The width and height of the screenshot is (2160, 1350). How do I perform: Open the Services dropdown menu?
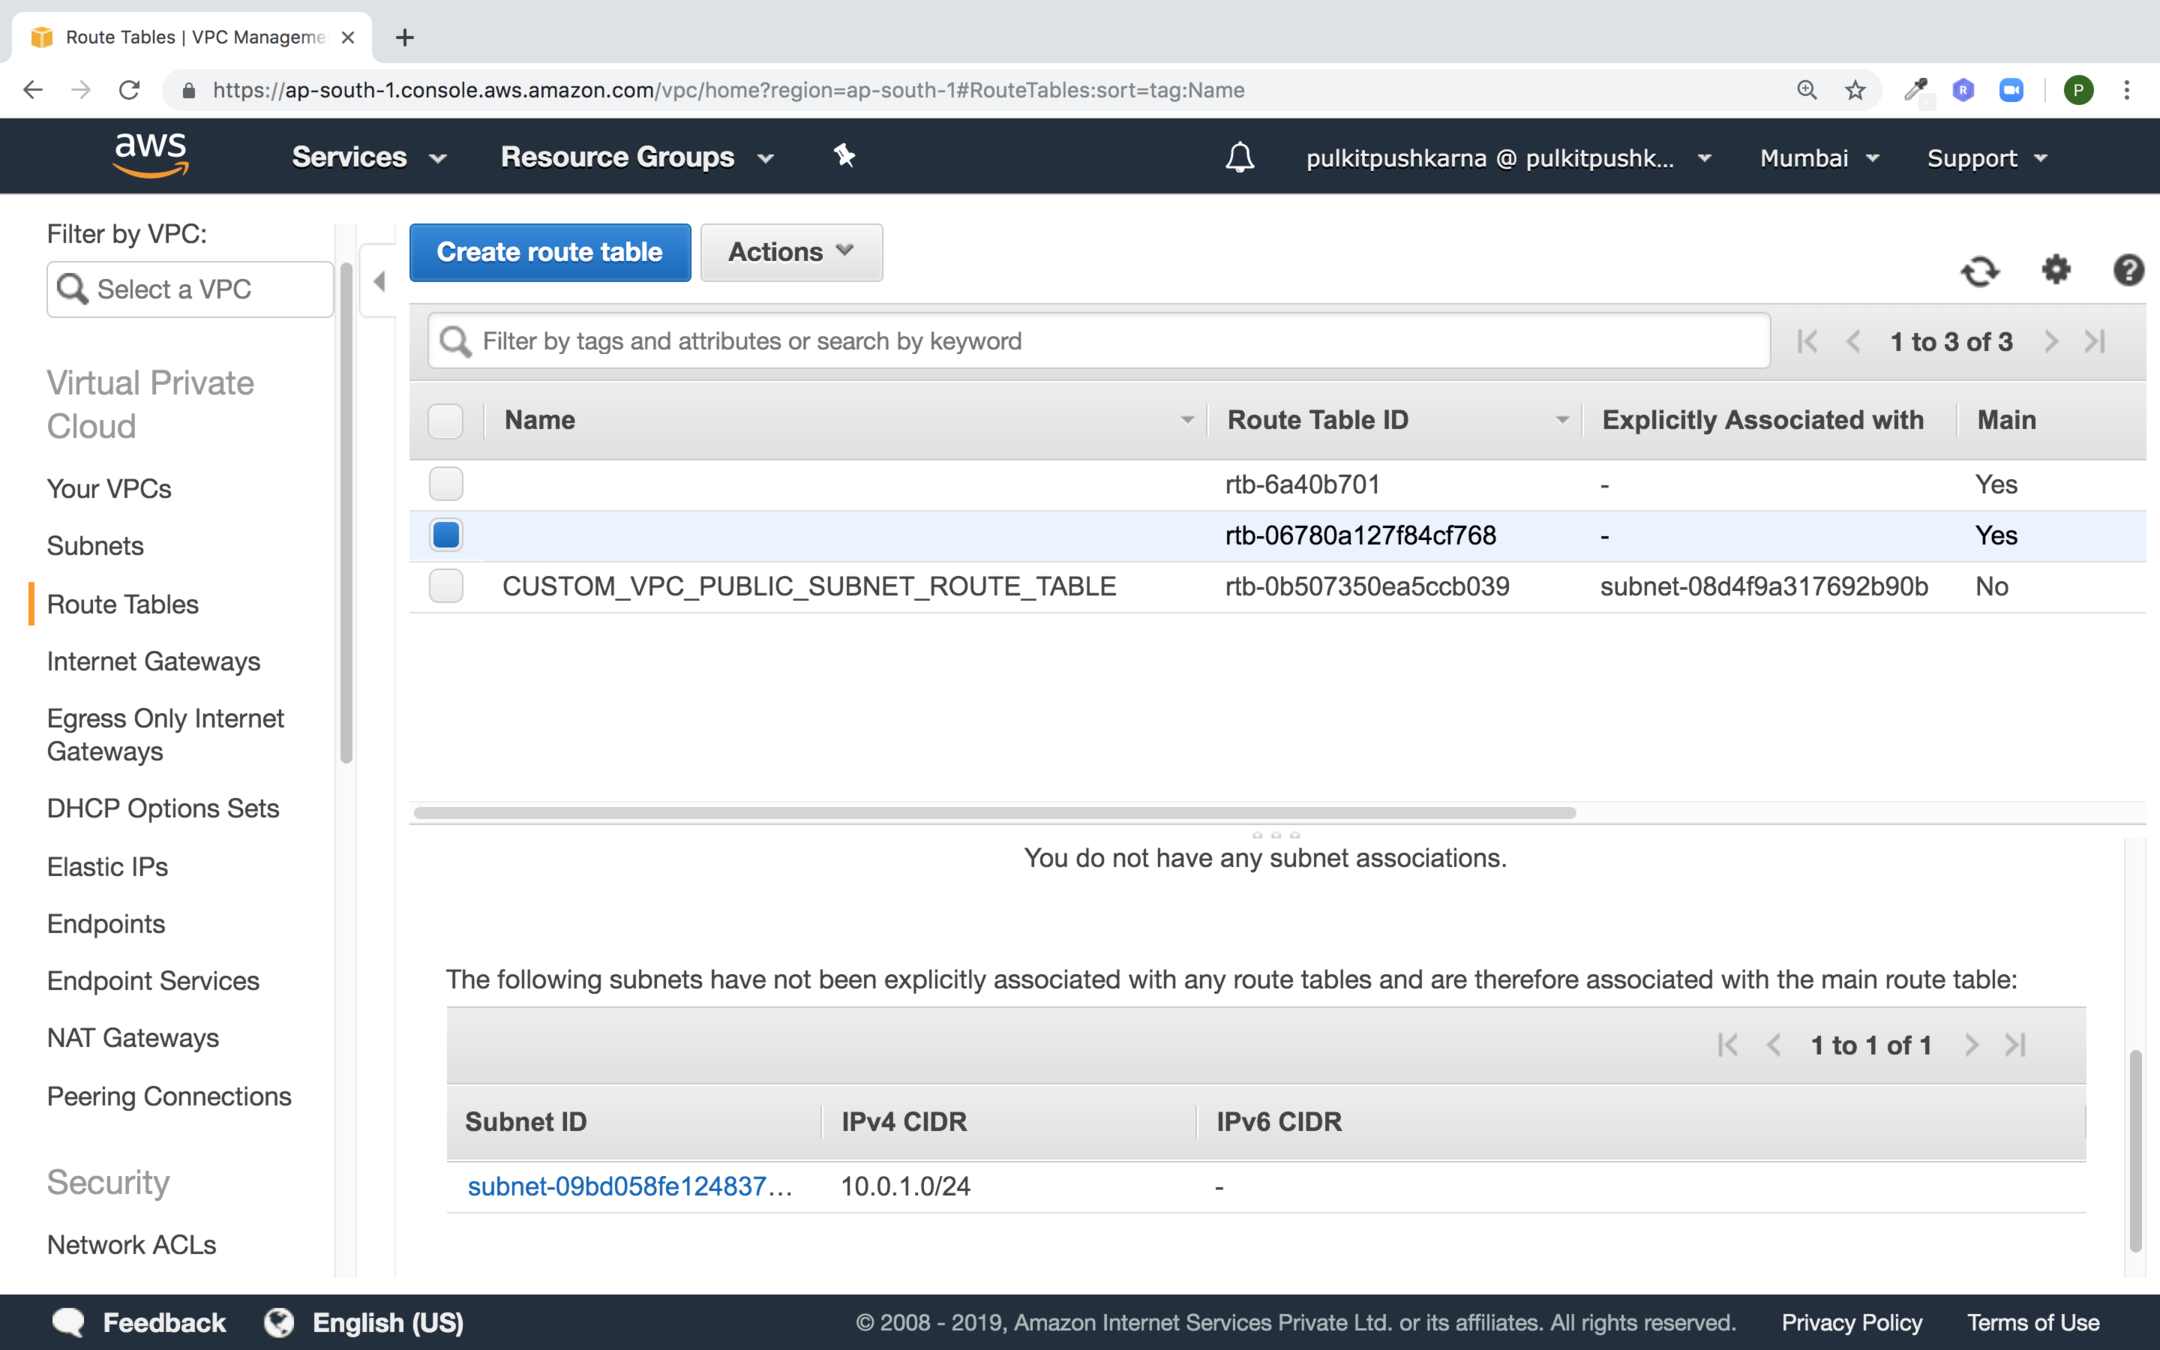[x=368, y=157]
